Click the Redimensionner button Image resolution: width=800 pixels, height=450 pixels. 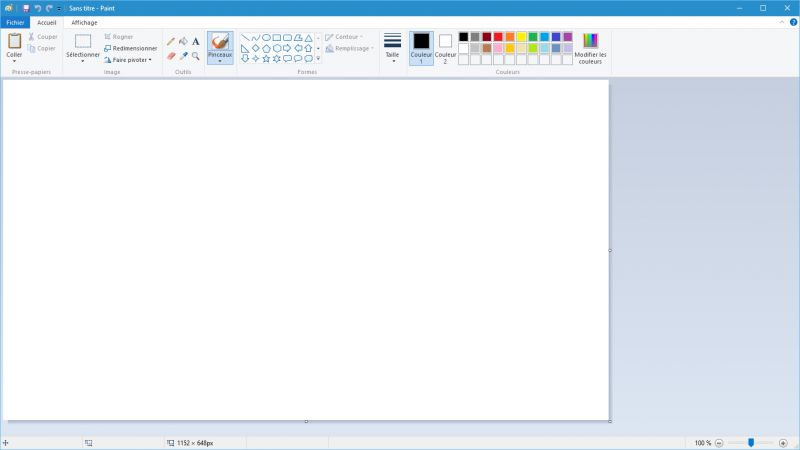click(x=131, y=48)
